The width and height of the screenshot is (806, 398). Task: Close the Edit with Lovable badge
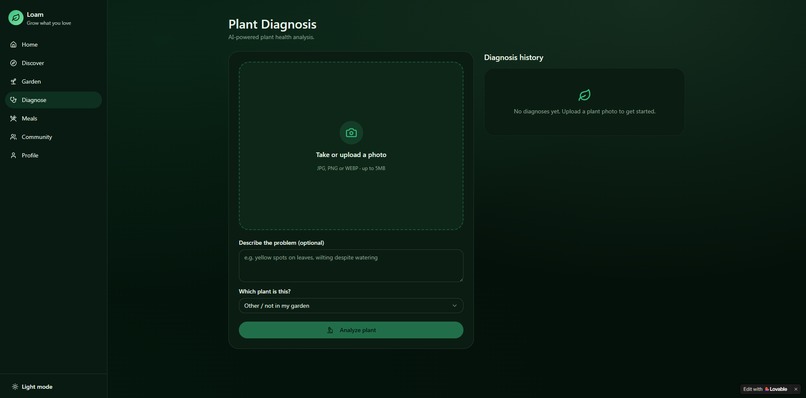tap(796, 389)
